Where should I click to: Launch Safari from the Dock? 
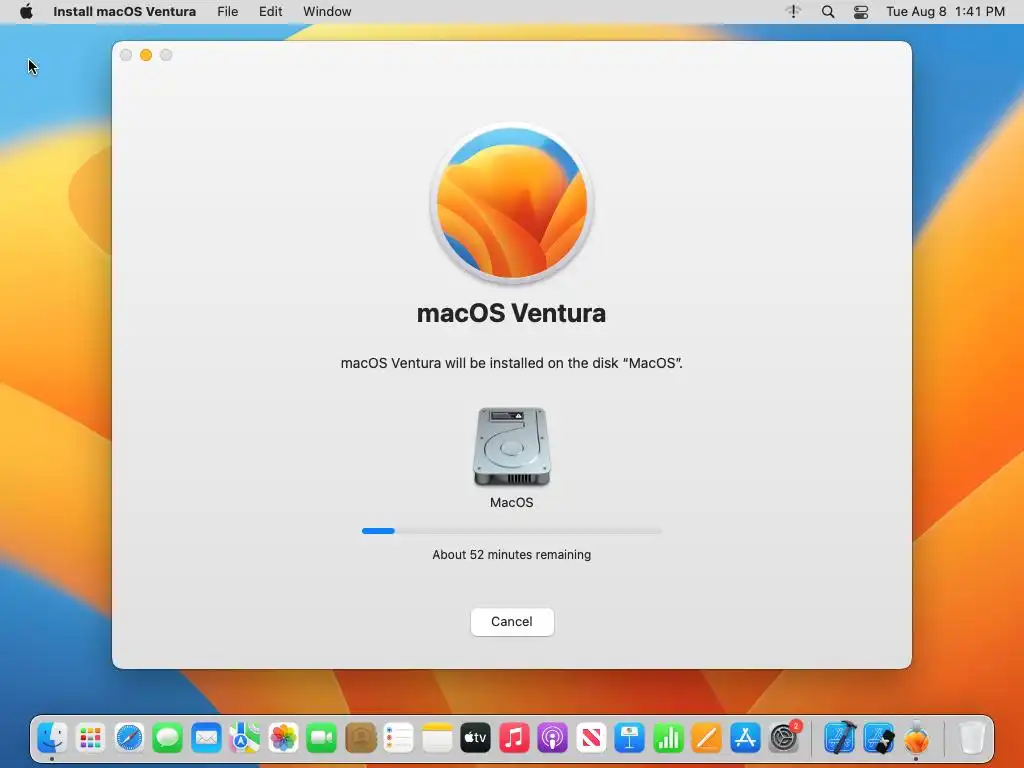pyautogui.click(x=129, y=739)
